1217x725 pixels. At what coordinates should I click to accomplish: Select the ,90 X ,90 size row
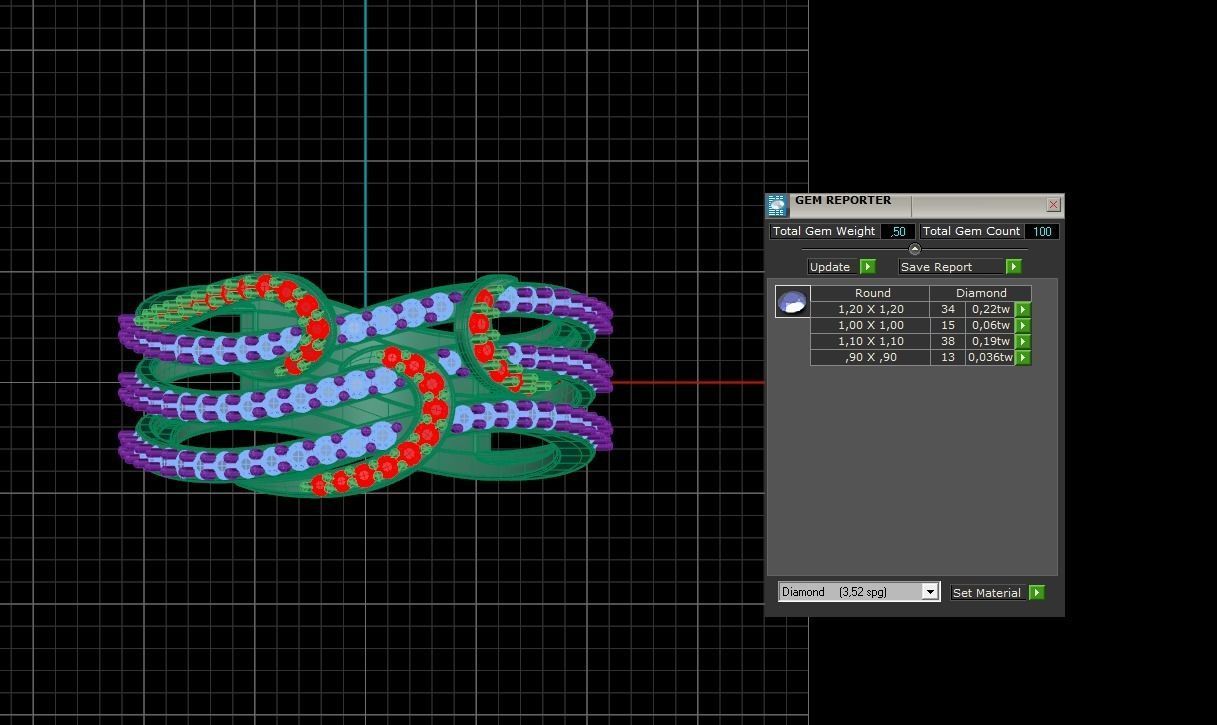[870, 357]
